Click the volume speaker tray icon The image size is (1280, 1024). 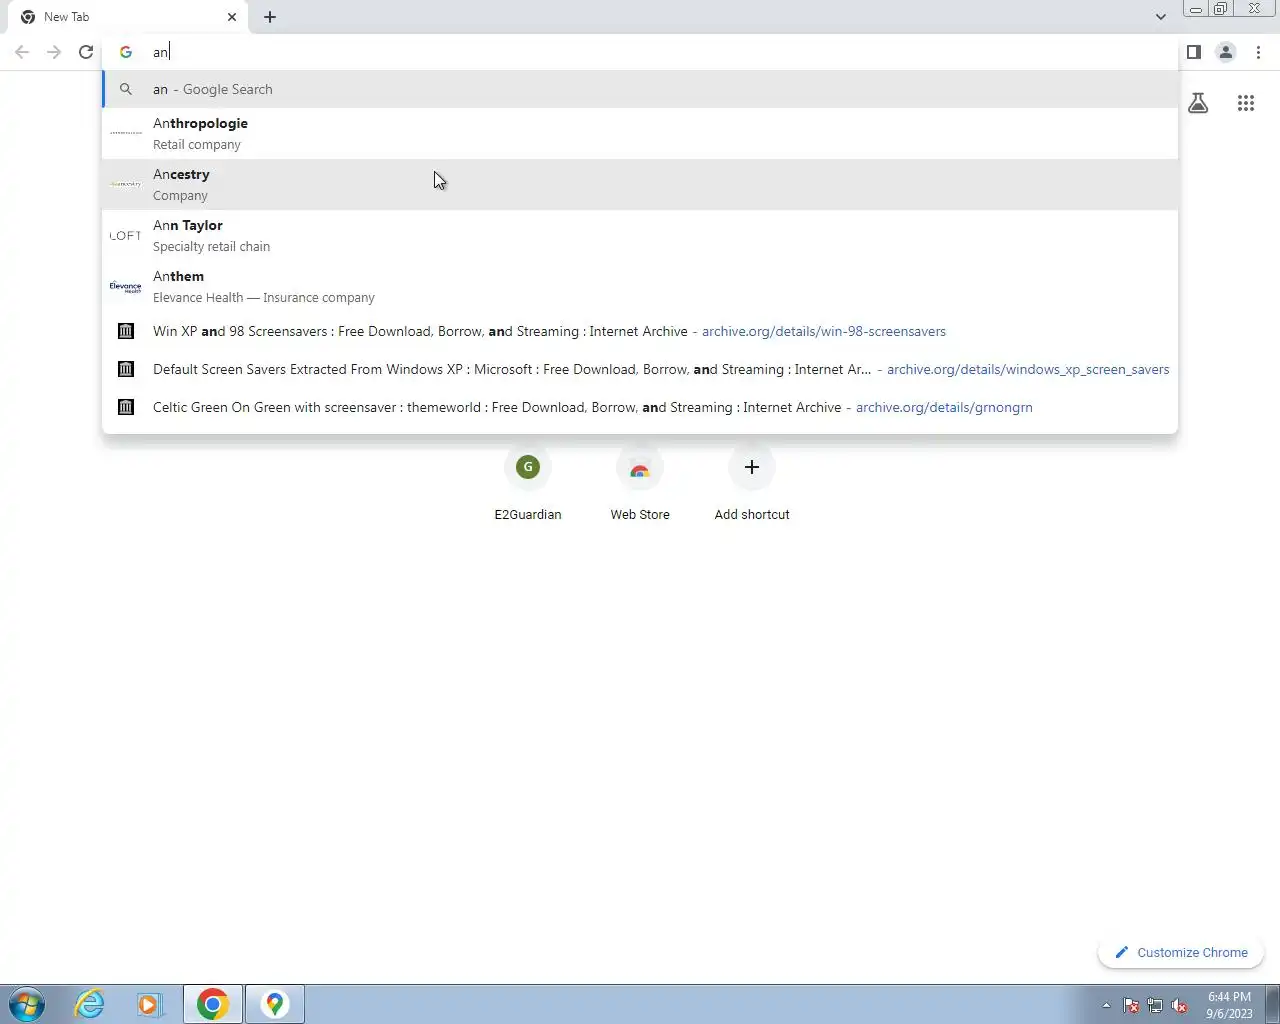[x=1179, y=1006]
